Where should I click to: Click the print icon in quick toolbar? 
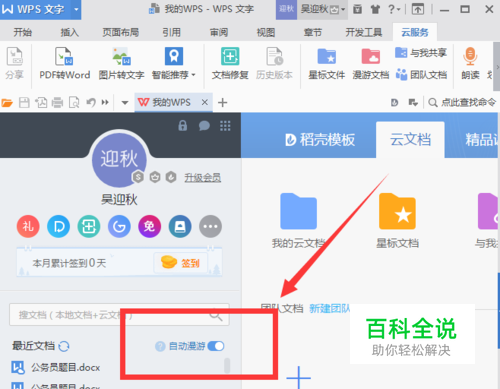coord(57,103)
